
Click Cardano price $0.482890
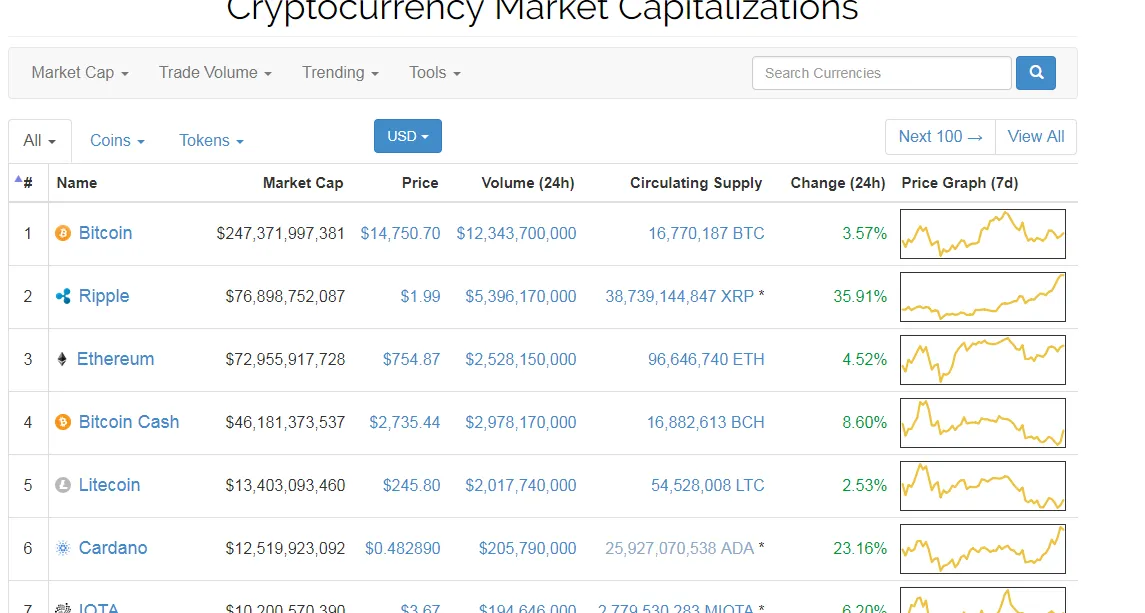click(402, 548)
